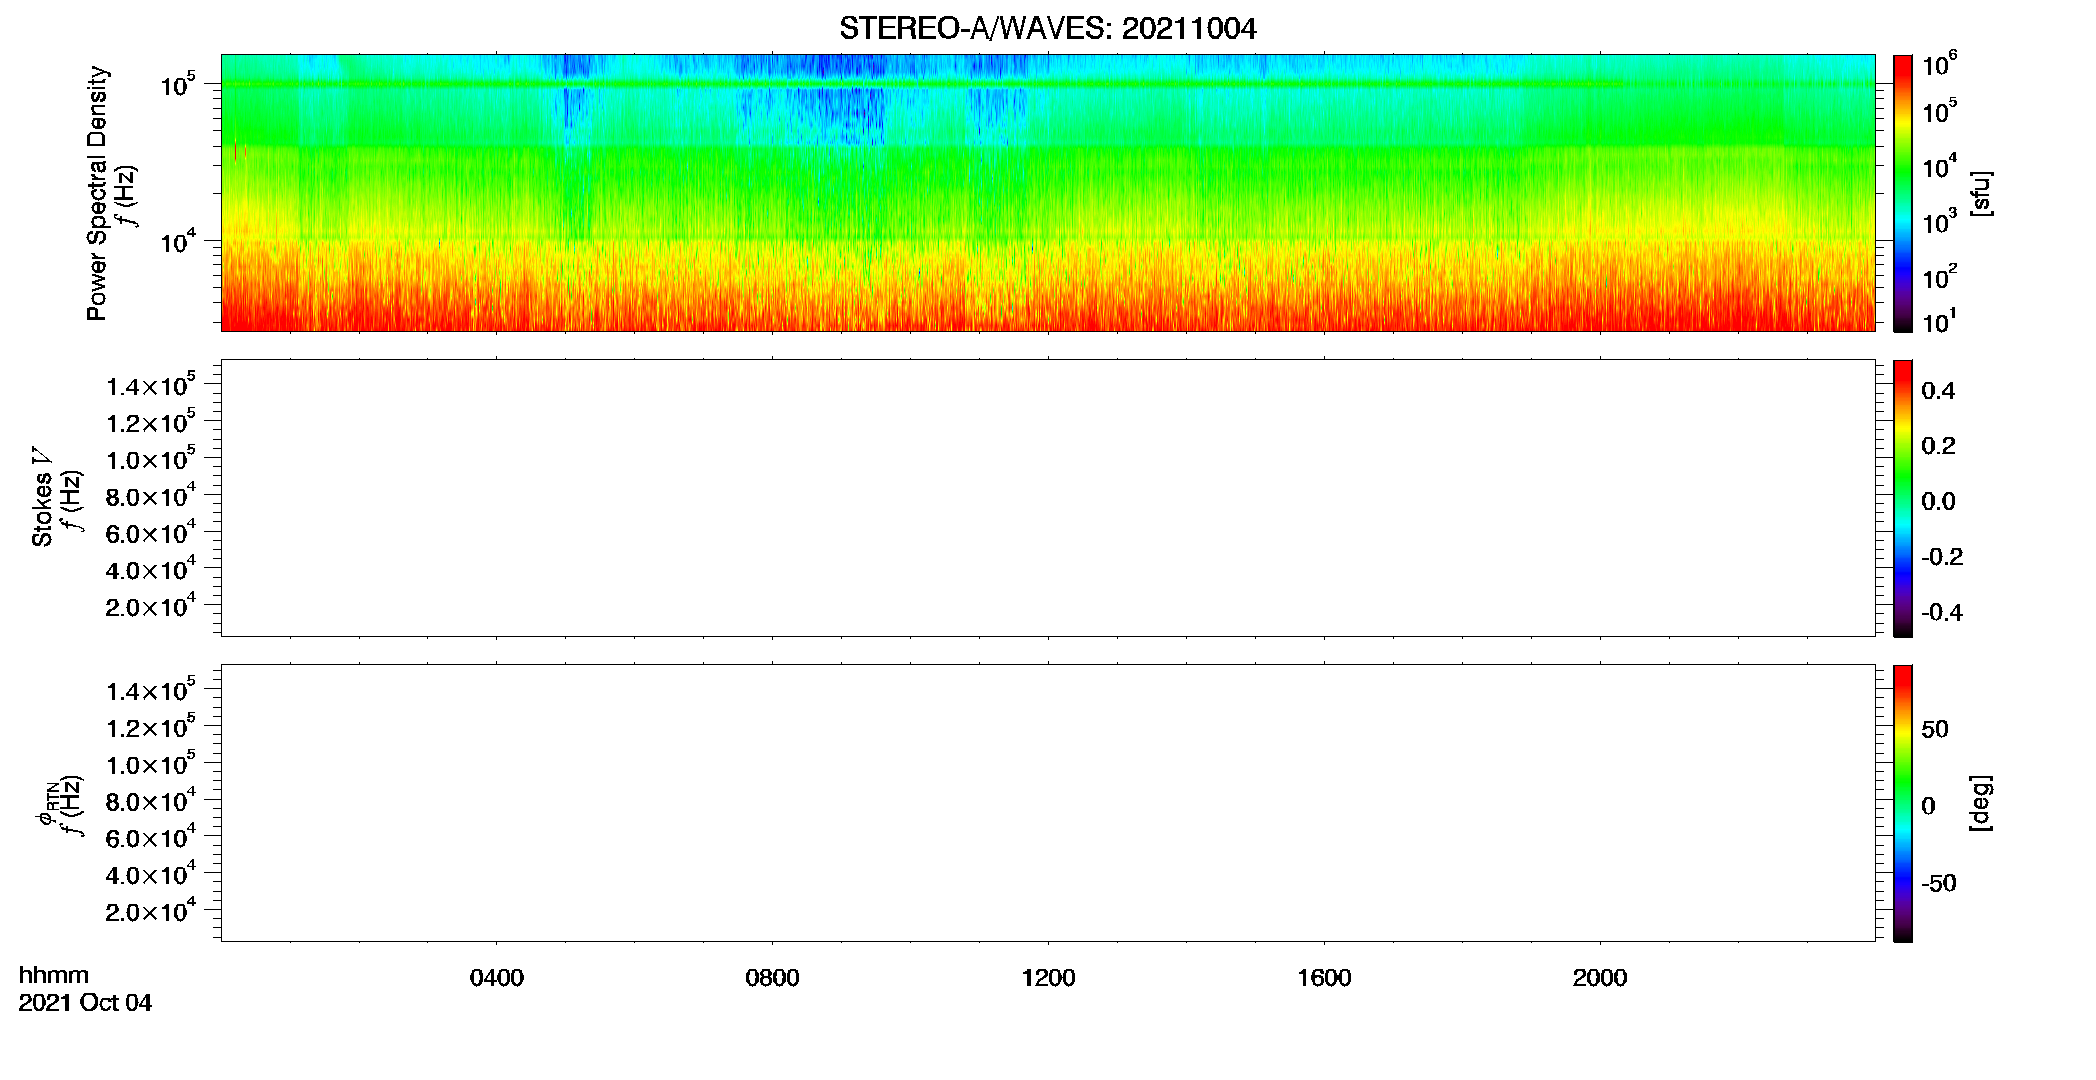The height and width of the screenshot is (1080, 2096).
Task: Click the 4.0×10^4 tick on the φ RTN axis
Action: click(150, 873)
